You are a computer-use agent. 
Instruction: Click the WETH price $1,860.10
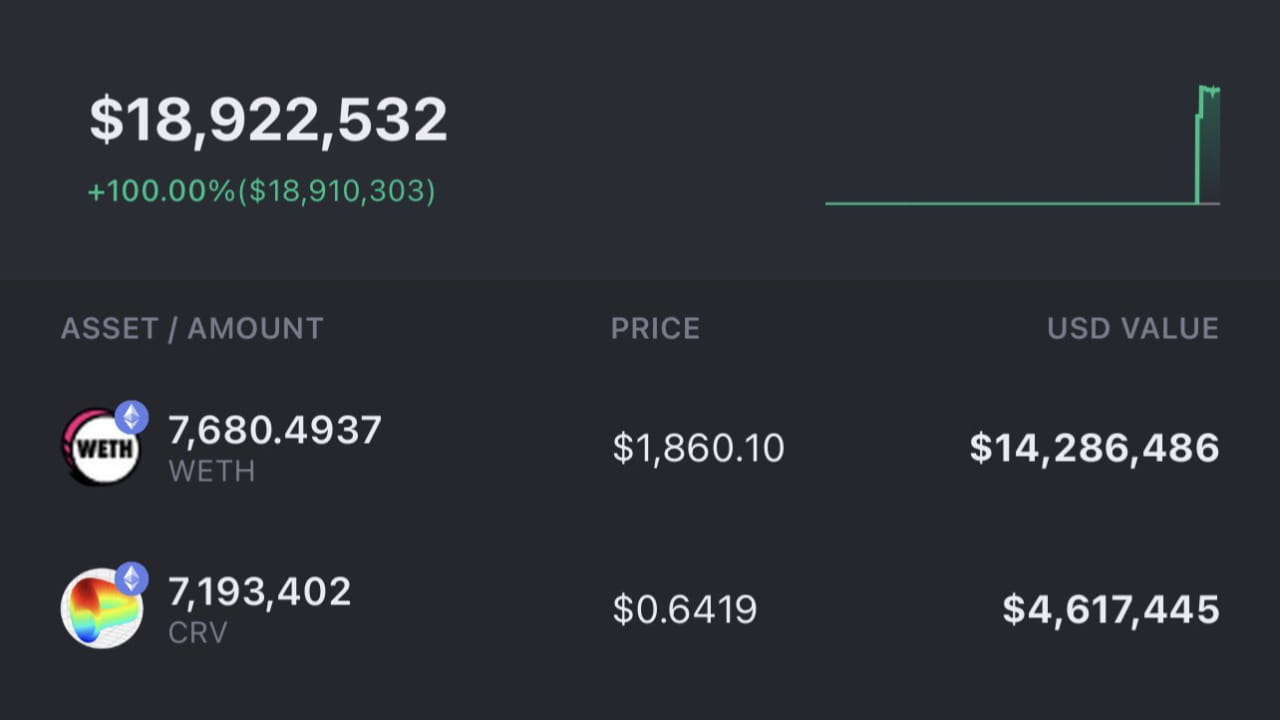[698, 448]
